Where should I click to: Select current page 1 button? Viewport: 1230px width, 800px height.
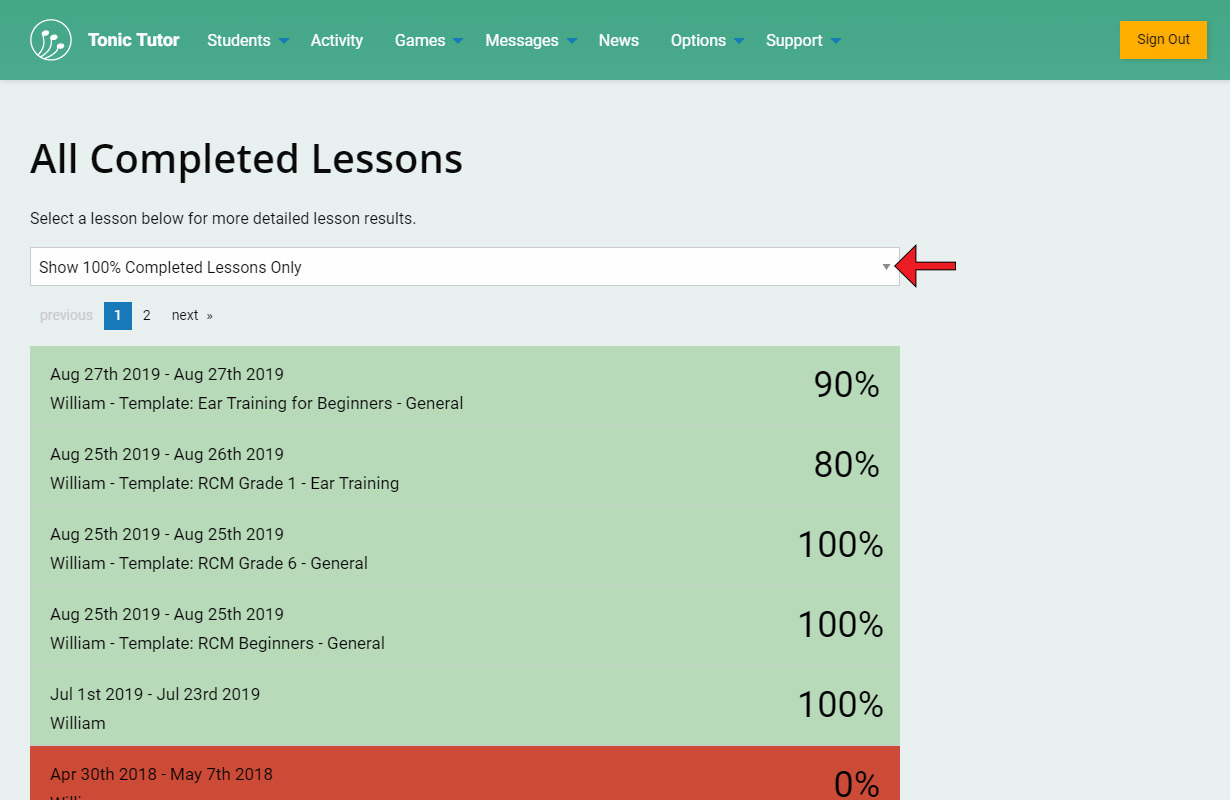(117, 315)
